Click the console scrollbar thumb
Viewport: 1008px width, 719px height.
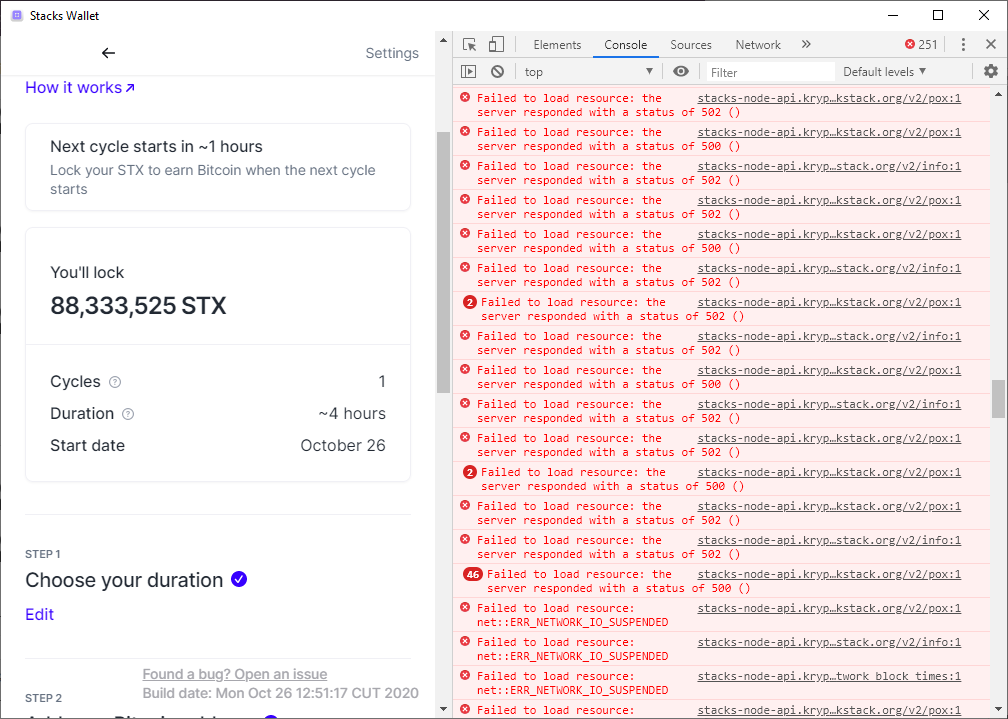pyautogui.click(x=998, y=399)
